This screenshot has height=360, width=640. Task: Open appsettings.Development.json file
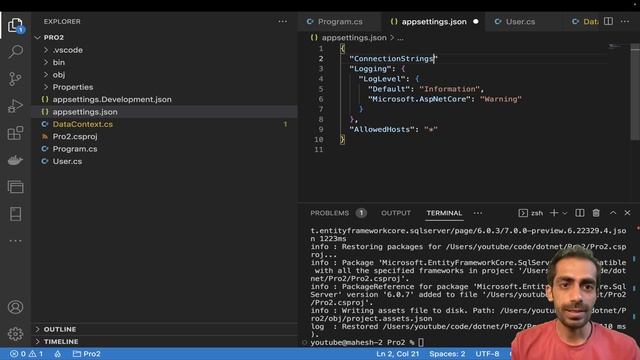point(112,100)
